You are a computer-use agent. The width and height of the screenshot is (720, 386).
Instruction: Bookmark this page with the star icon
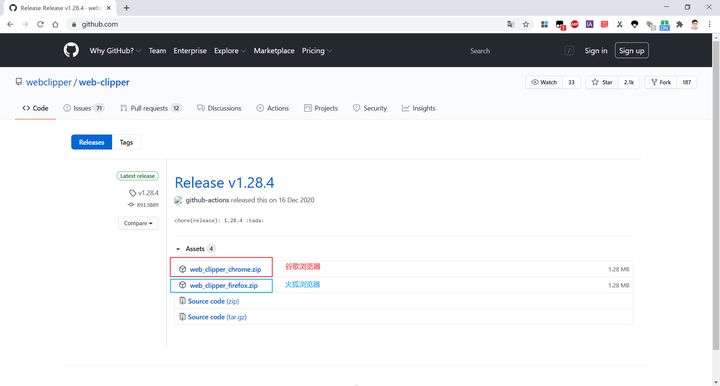tap(526, 24)
